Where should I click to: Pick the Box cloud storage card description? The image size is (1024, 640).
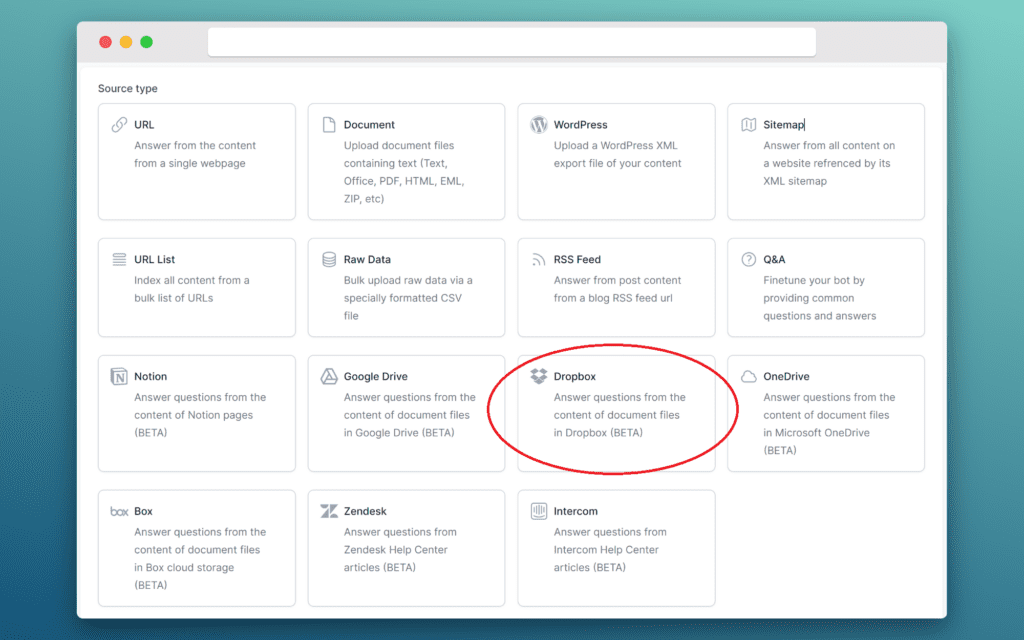200,558
